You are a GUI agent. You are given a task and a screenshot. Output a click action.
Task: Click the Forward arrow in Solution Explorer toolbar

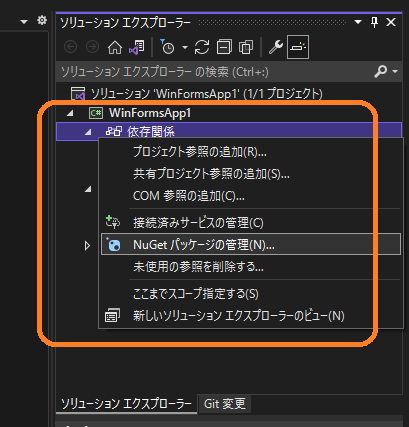click(92, 47)
